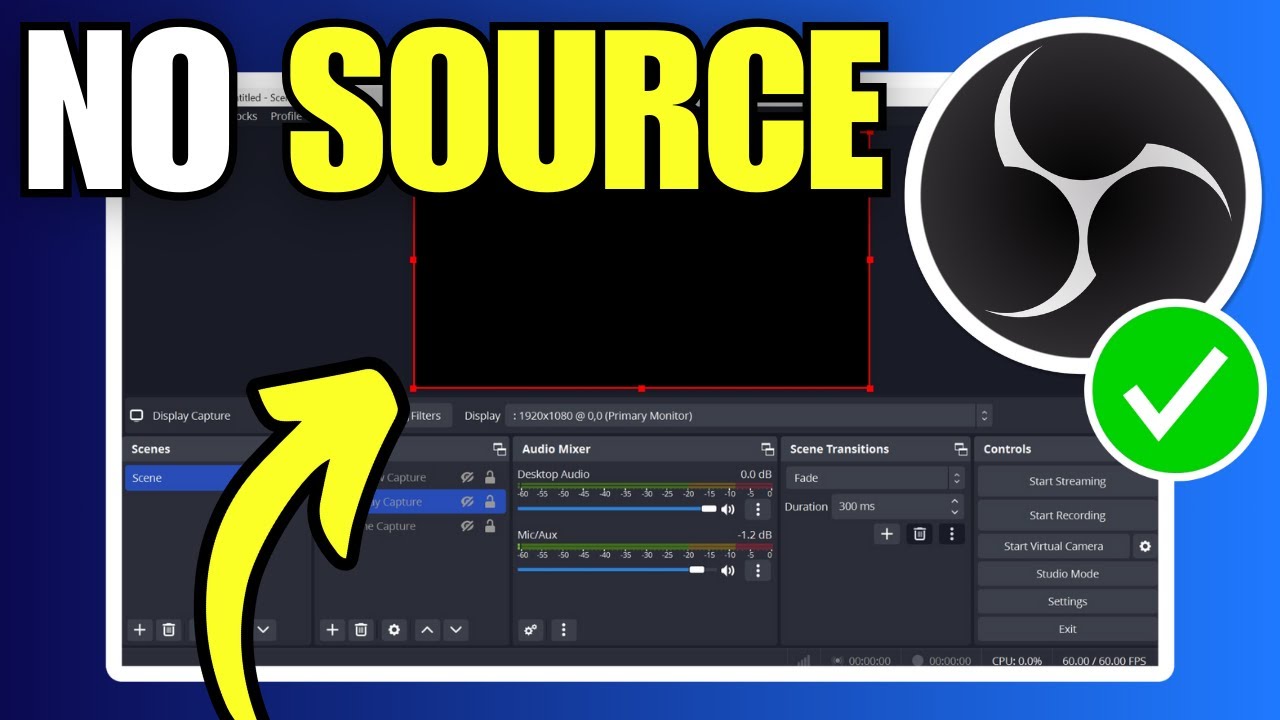This screenshot has height=720, width=1280.
Task: Open Audio Mixer bottom three-dot menu
Action: pyautogui.click(x=564, y=629)
